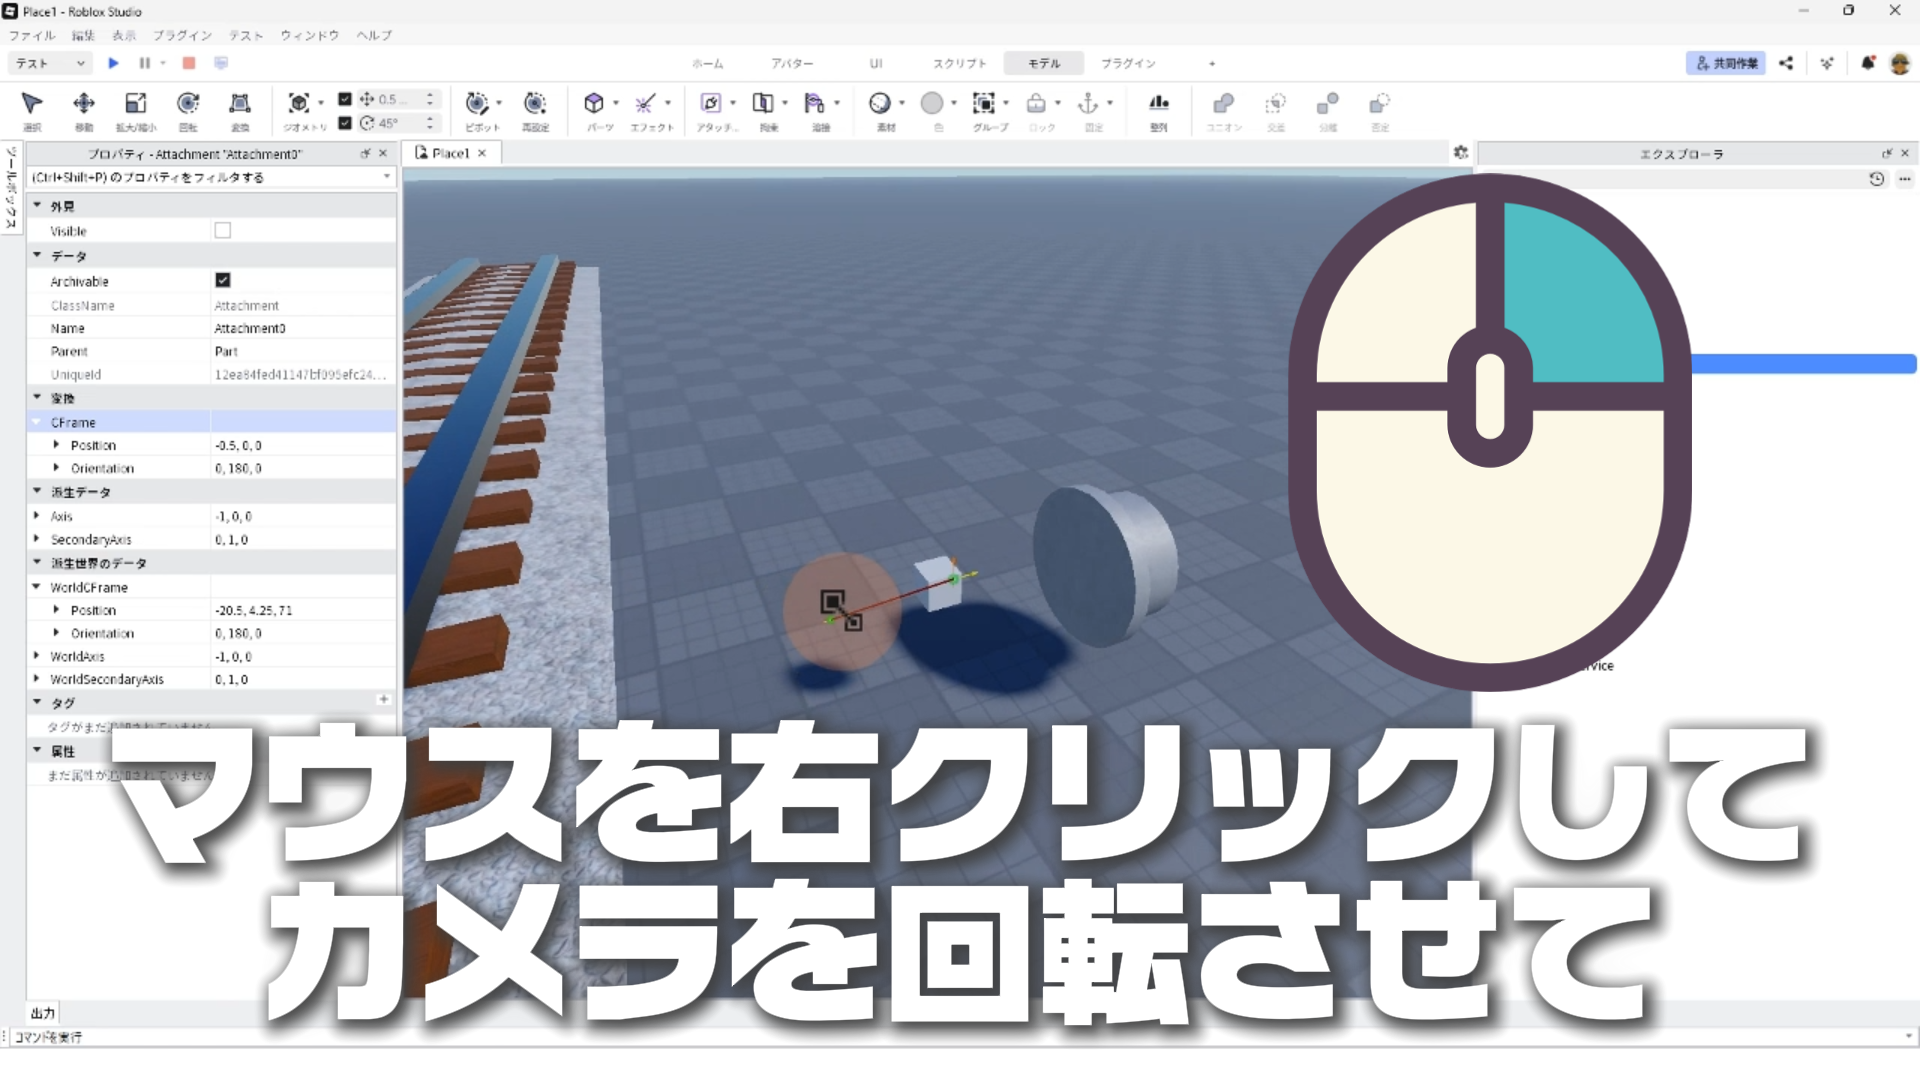Viewport: 1920px width, 1080px height.
Task: Click the Material sphere icon
Action: (x=880, y=104)
